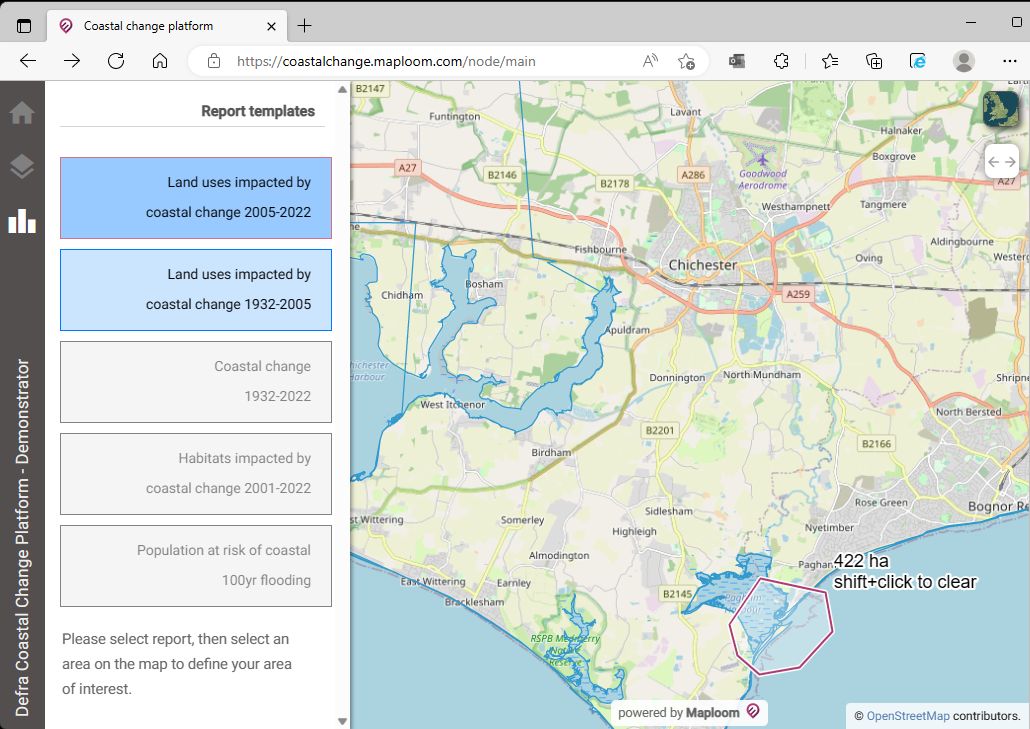
Task: Refresh the page in the browser
Action: [x=115, y=60]
